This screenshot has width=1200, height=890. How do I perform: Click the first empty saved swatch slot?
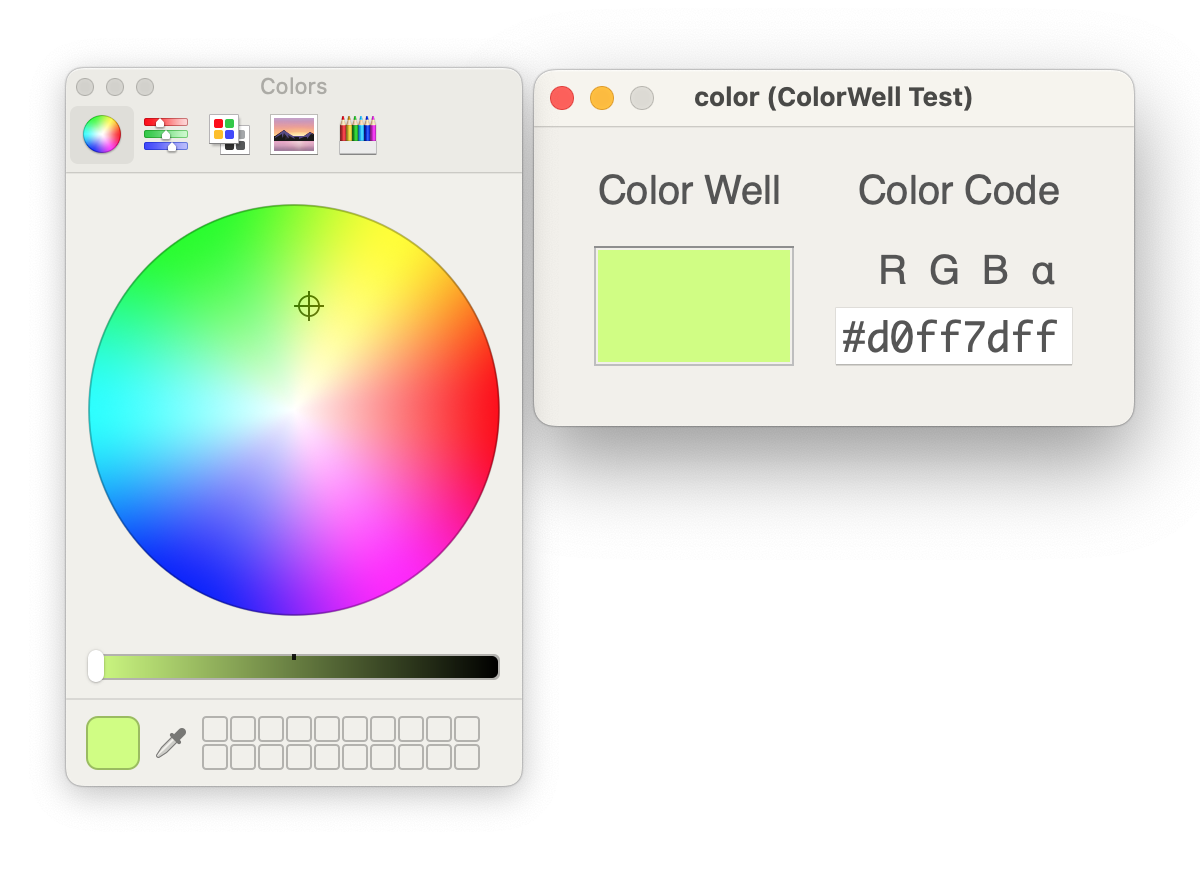point(215,729)
